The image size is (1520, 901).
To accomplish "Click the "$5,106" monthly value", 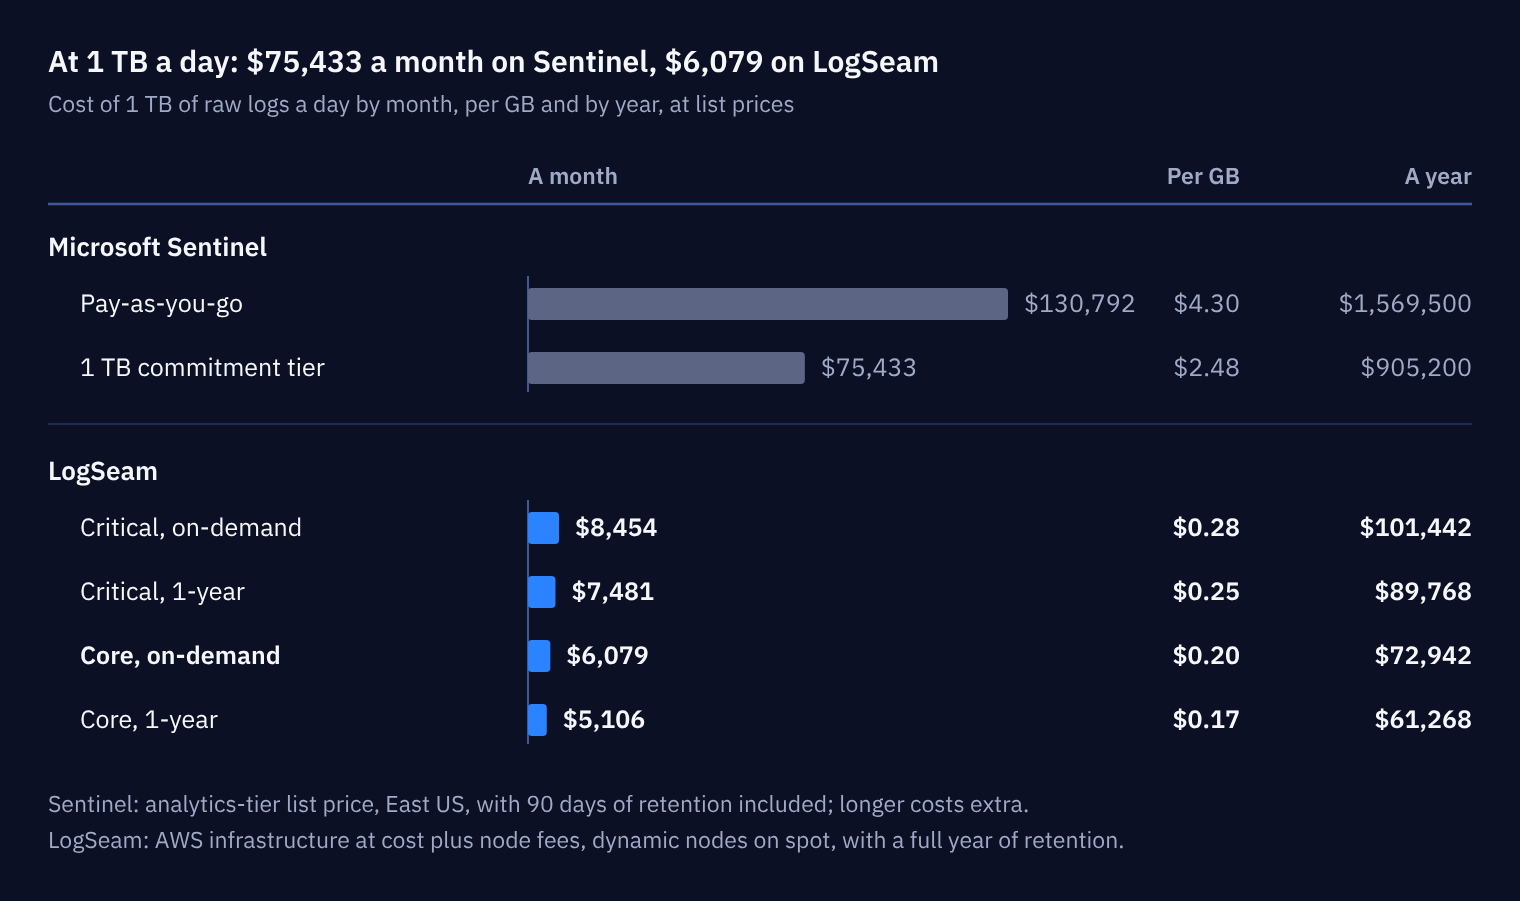I will tap(604, 720).
